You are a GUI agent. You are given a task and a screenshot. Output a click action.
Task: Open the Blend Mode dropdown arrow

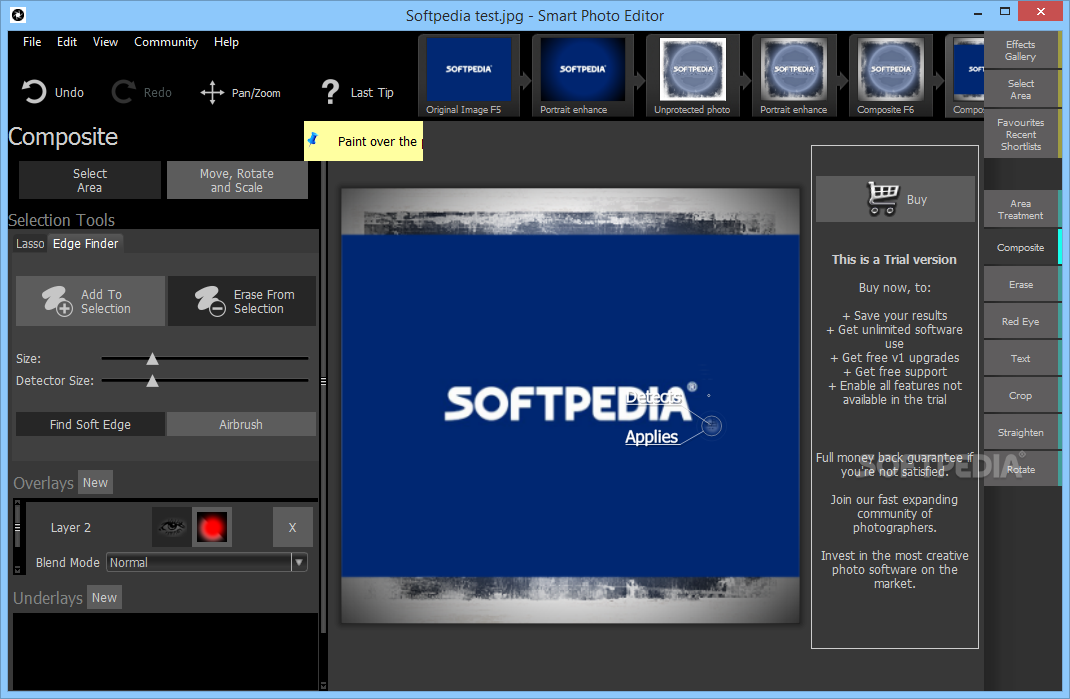[x=299, y=562]
